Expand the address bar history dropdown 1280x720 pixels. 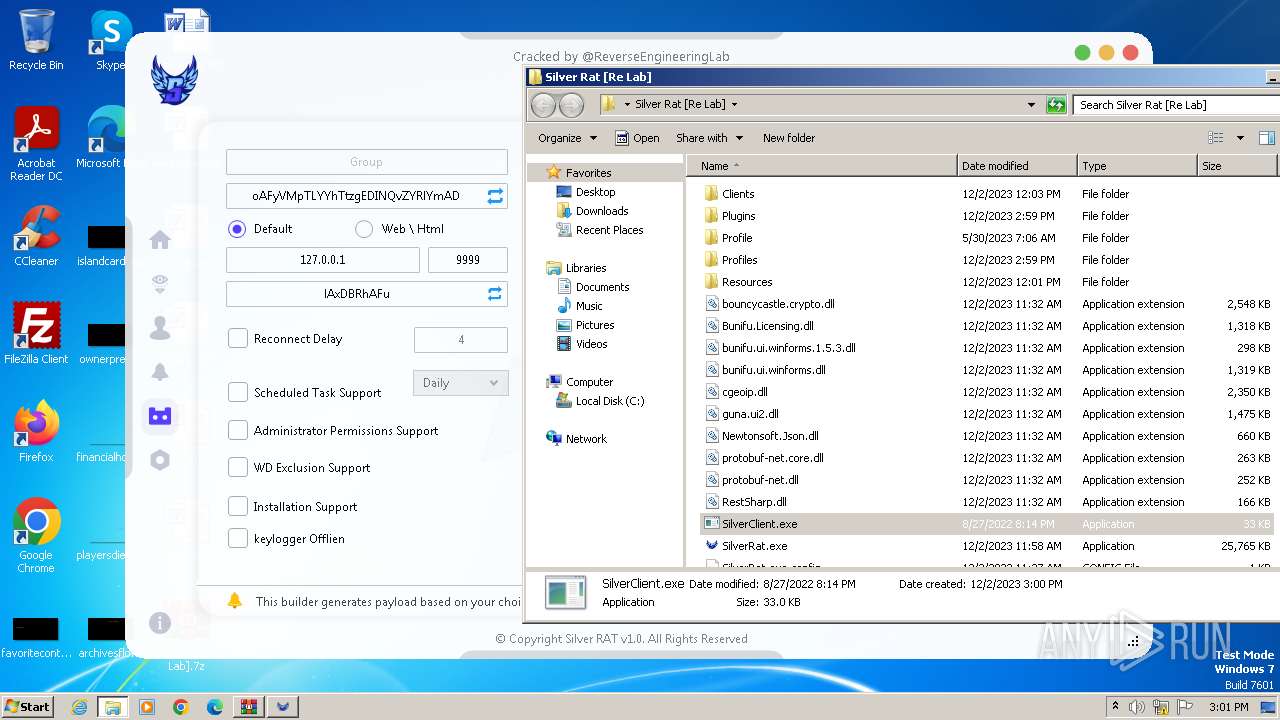tap(1031, 104)
